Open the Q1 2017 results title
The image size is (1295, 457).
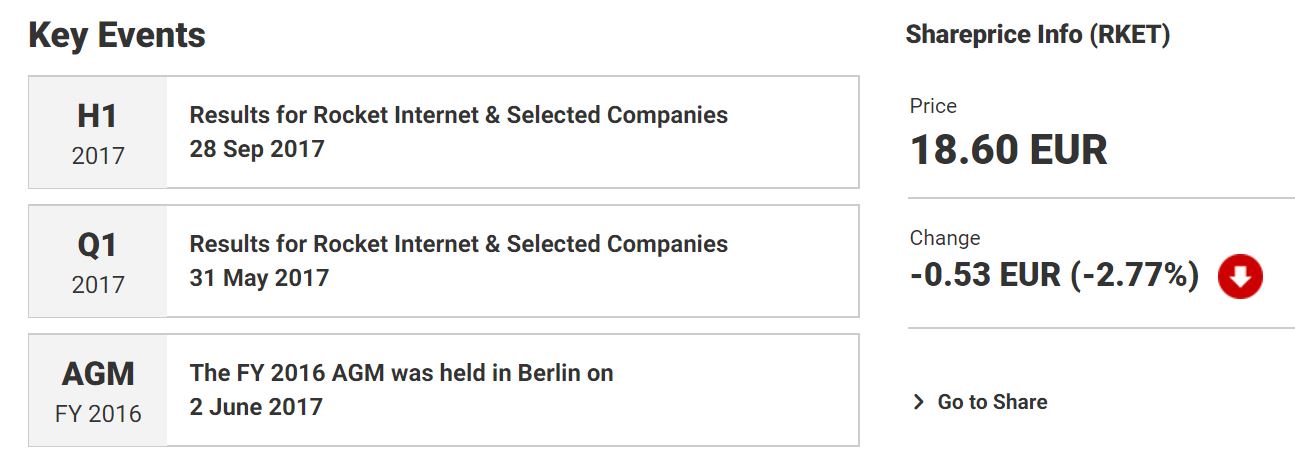[x=458, y=244]
